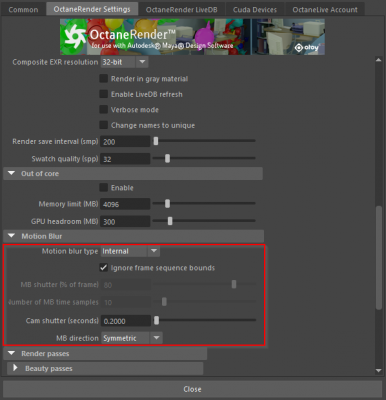This screenshot has height=400, width=386.
Task: Collapse the Out of core section
Action: pyautogui.click(x=11, y=173)
